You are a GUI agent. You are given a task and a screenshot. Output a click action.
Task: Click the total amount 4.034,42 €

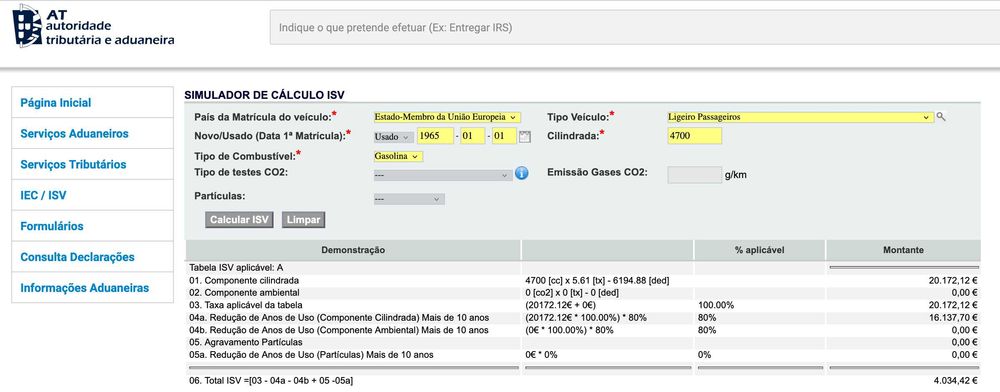coord(955,381)
